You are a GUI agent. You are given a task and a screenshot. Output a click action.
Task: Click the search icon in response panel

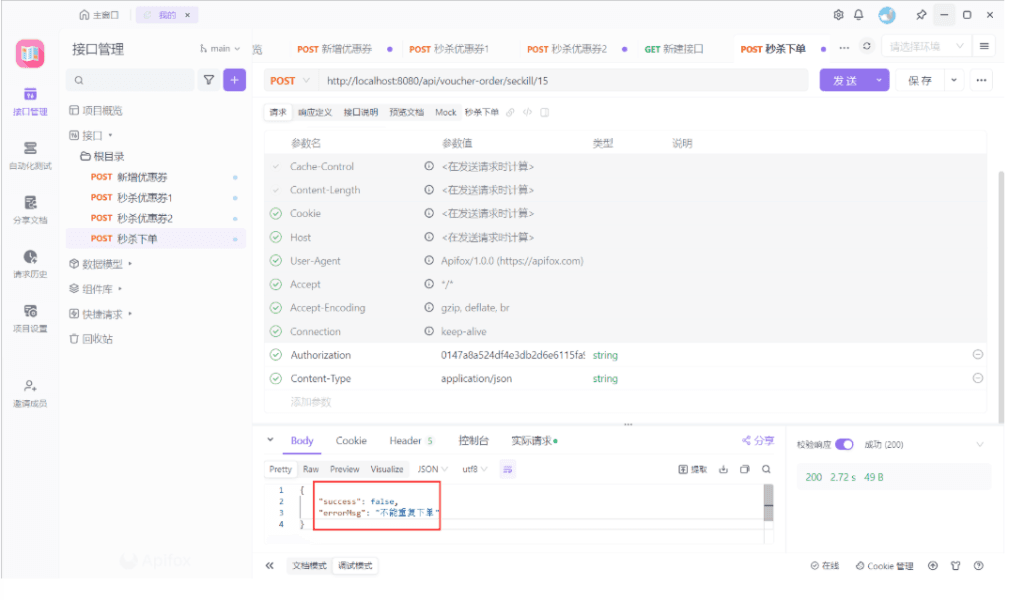pyautogui.click(x=766, y=469)
